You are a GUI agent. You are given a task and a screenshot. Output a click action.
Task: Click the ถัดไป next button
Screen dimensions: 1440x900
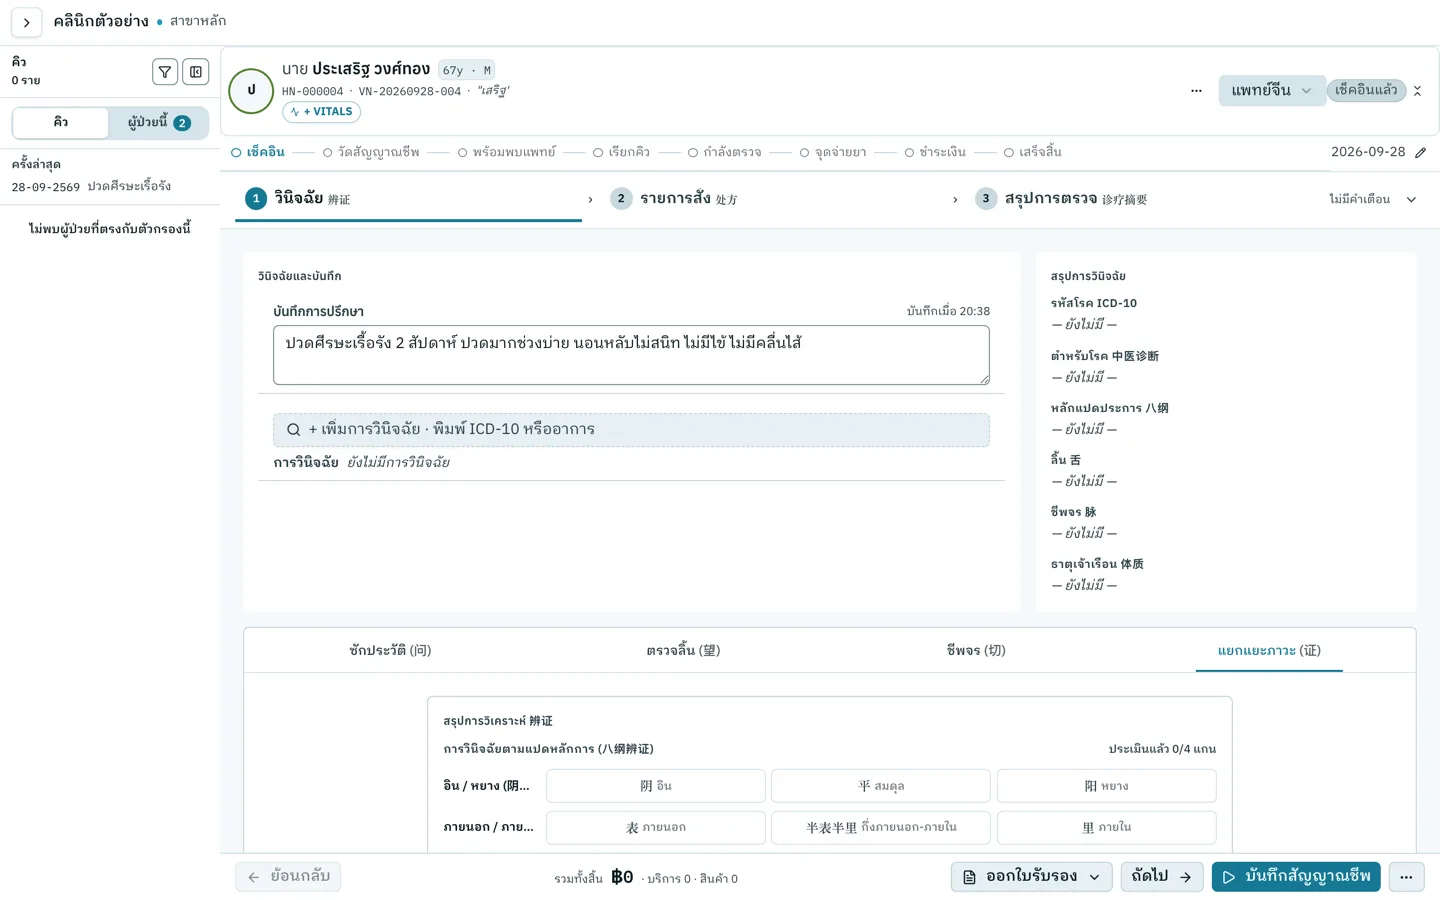(1161, 877)
